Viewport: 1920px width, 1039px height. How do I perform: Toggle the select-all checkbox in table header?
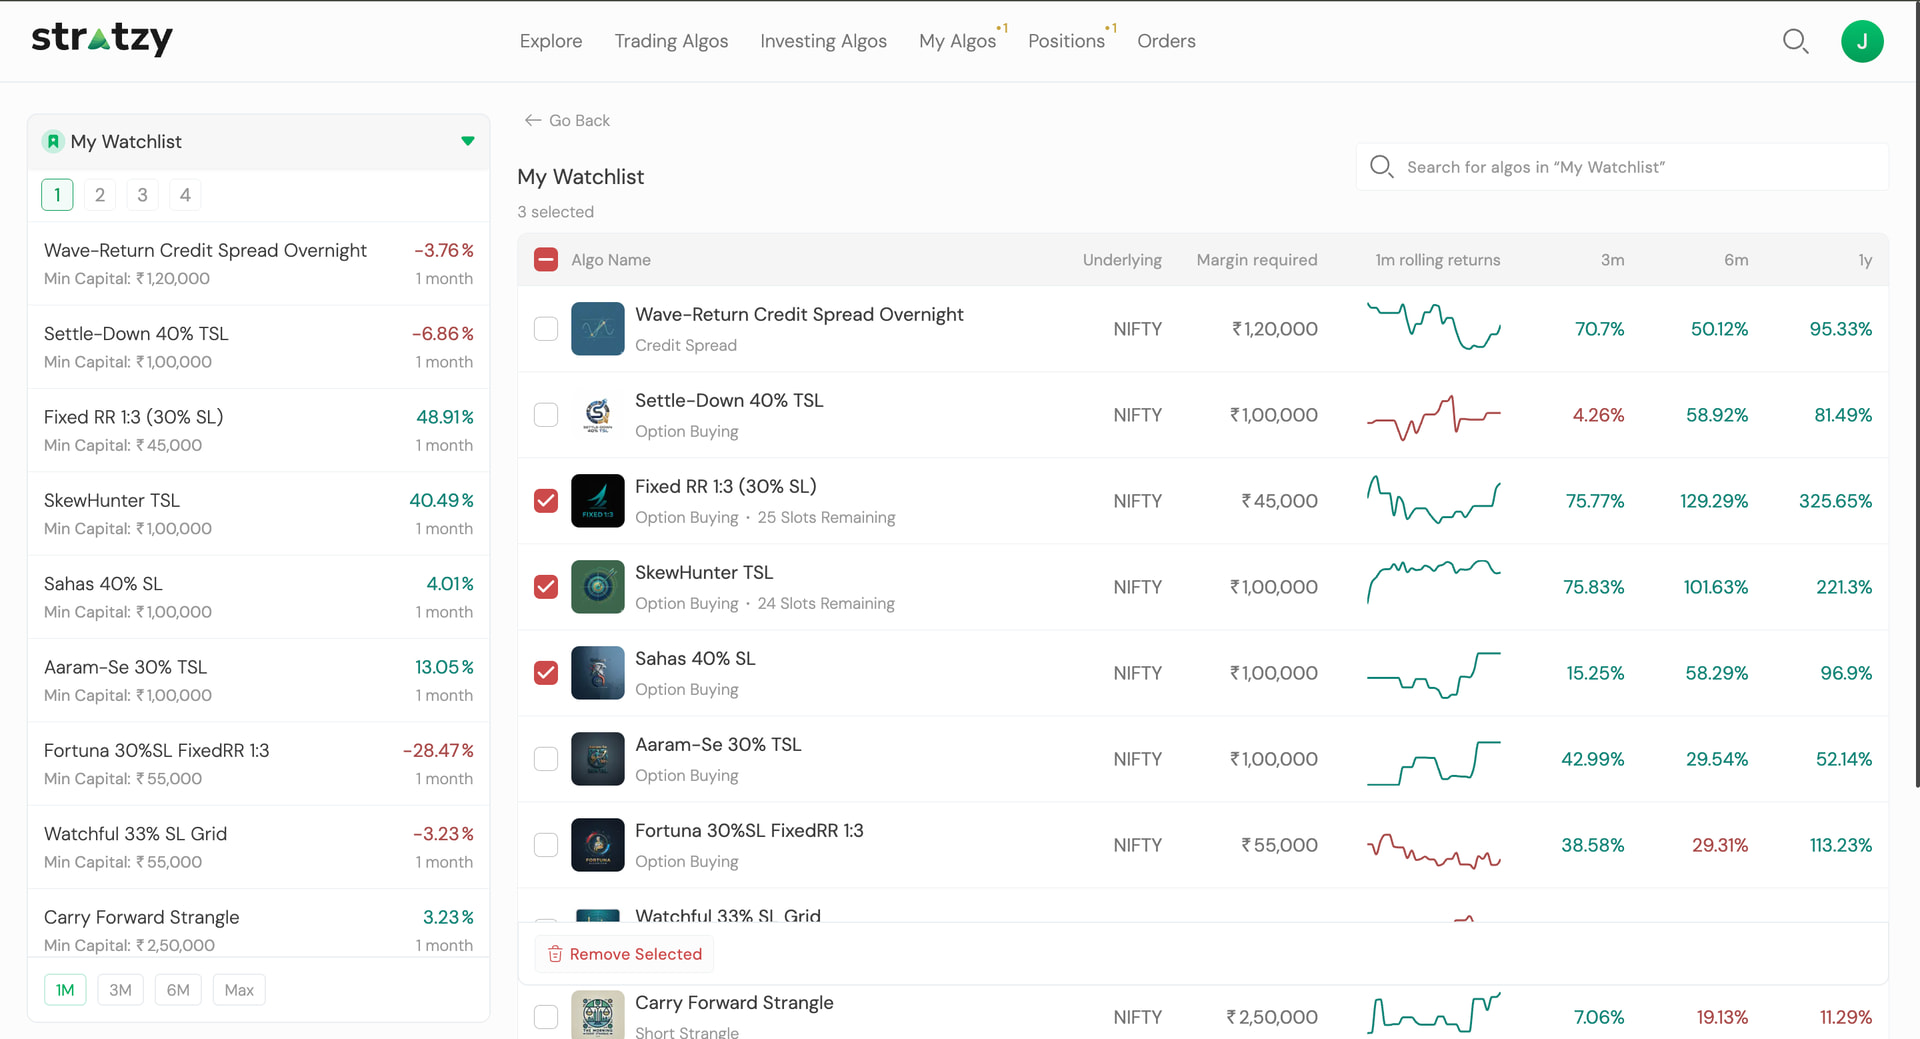(x=546, y=260)
